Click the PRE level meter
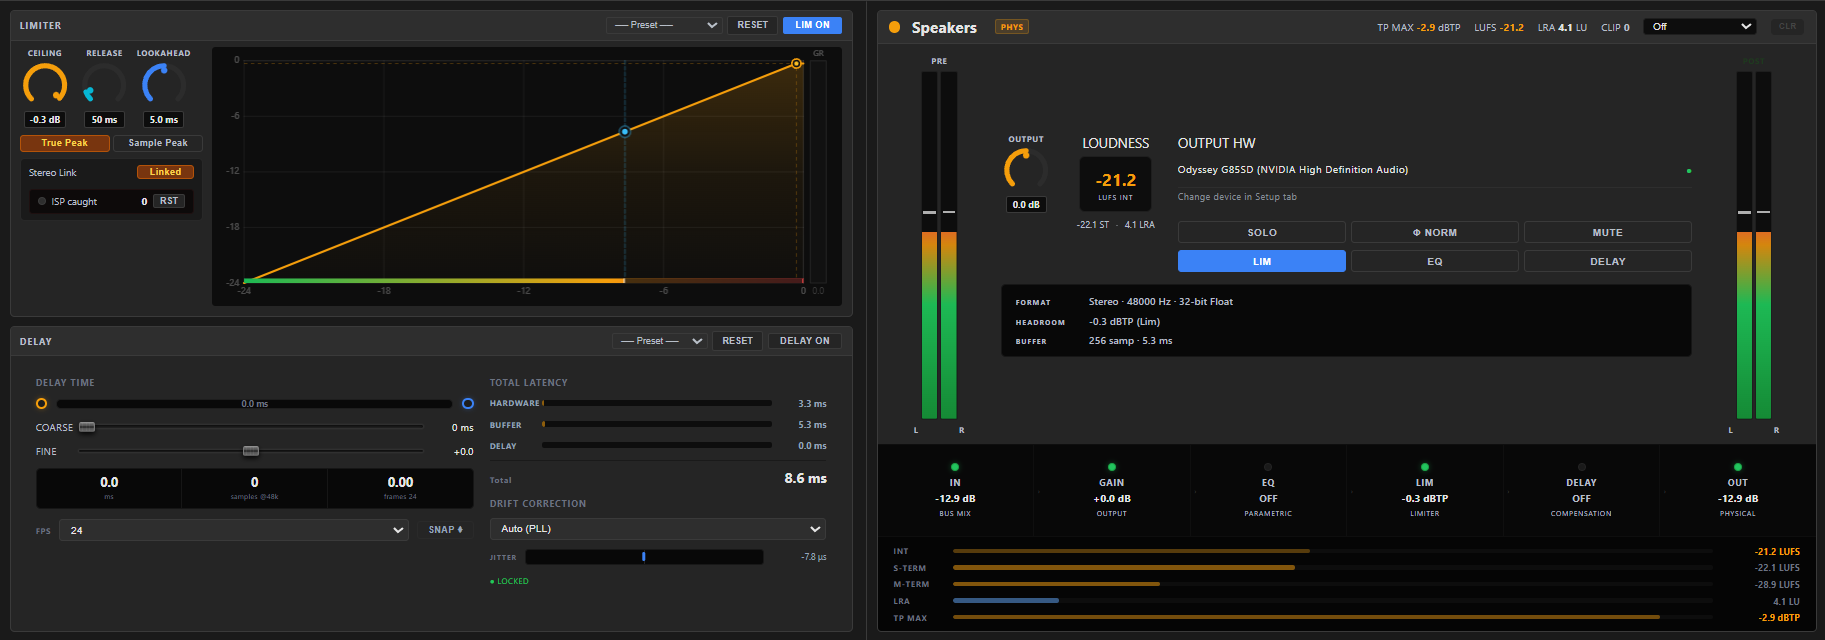Image resolution: width=1825 pixels, height=640 pixels. pos(939,245)
